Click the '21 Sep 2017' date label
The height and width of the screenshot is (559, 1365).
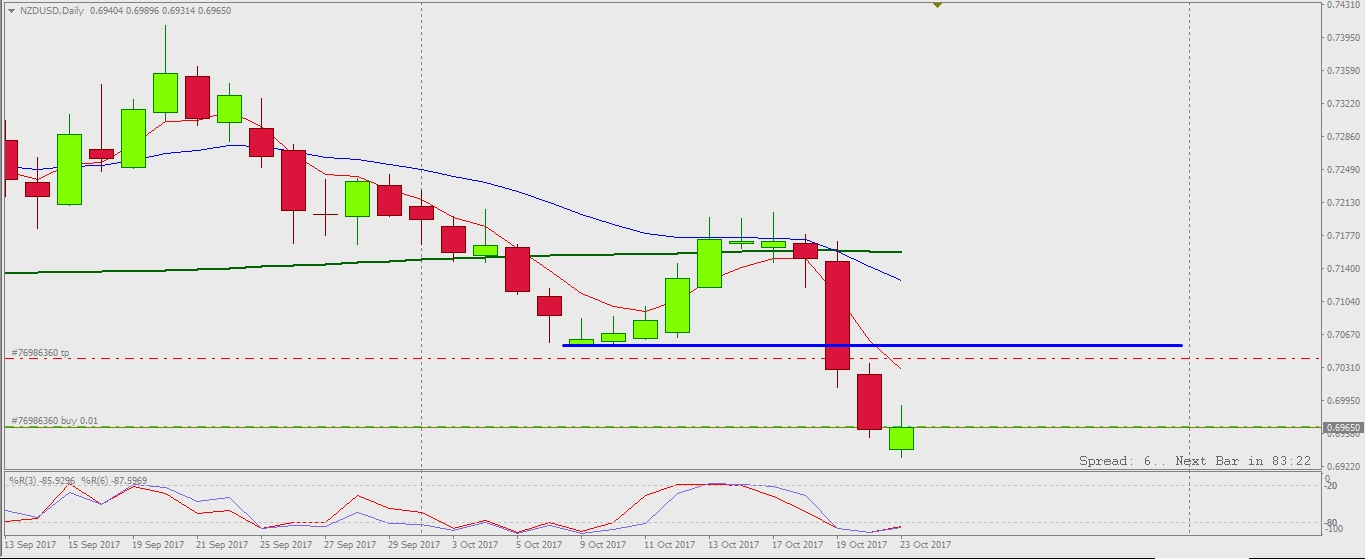pyautogui.click(x=221, y=545)
